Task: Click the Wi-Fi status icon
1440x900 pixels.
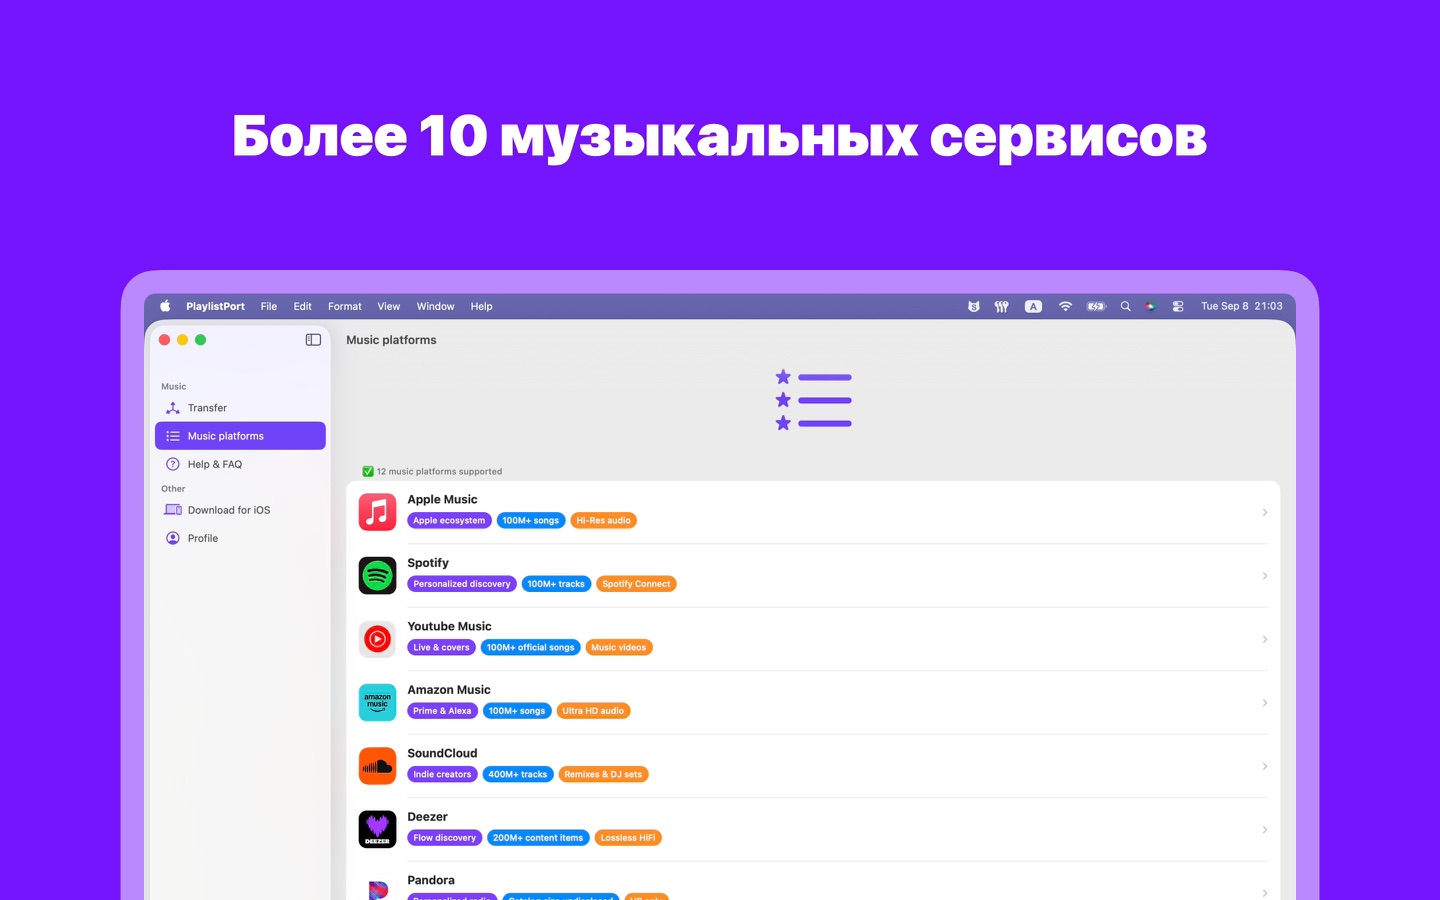Action: click(1065, 307)
